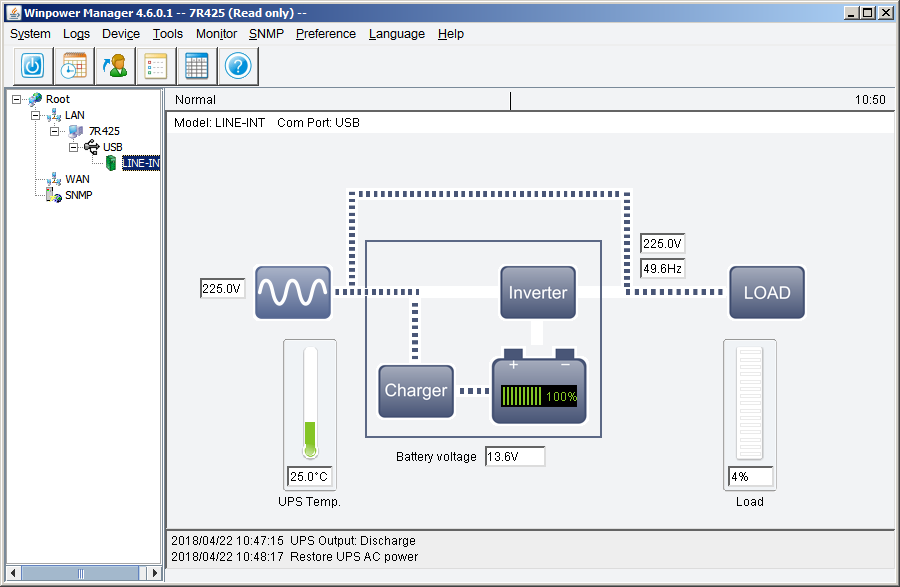Select the WAN tree item

click(x=77, y=179)
